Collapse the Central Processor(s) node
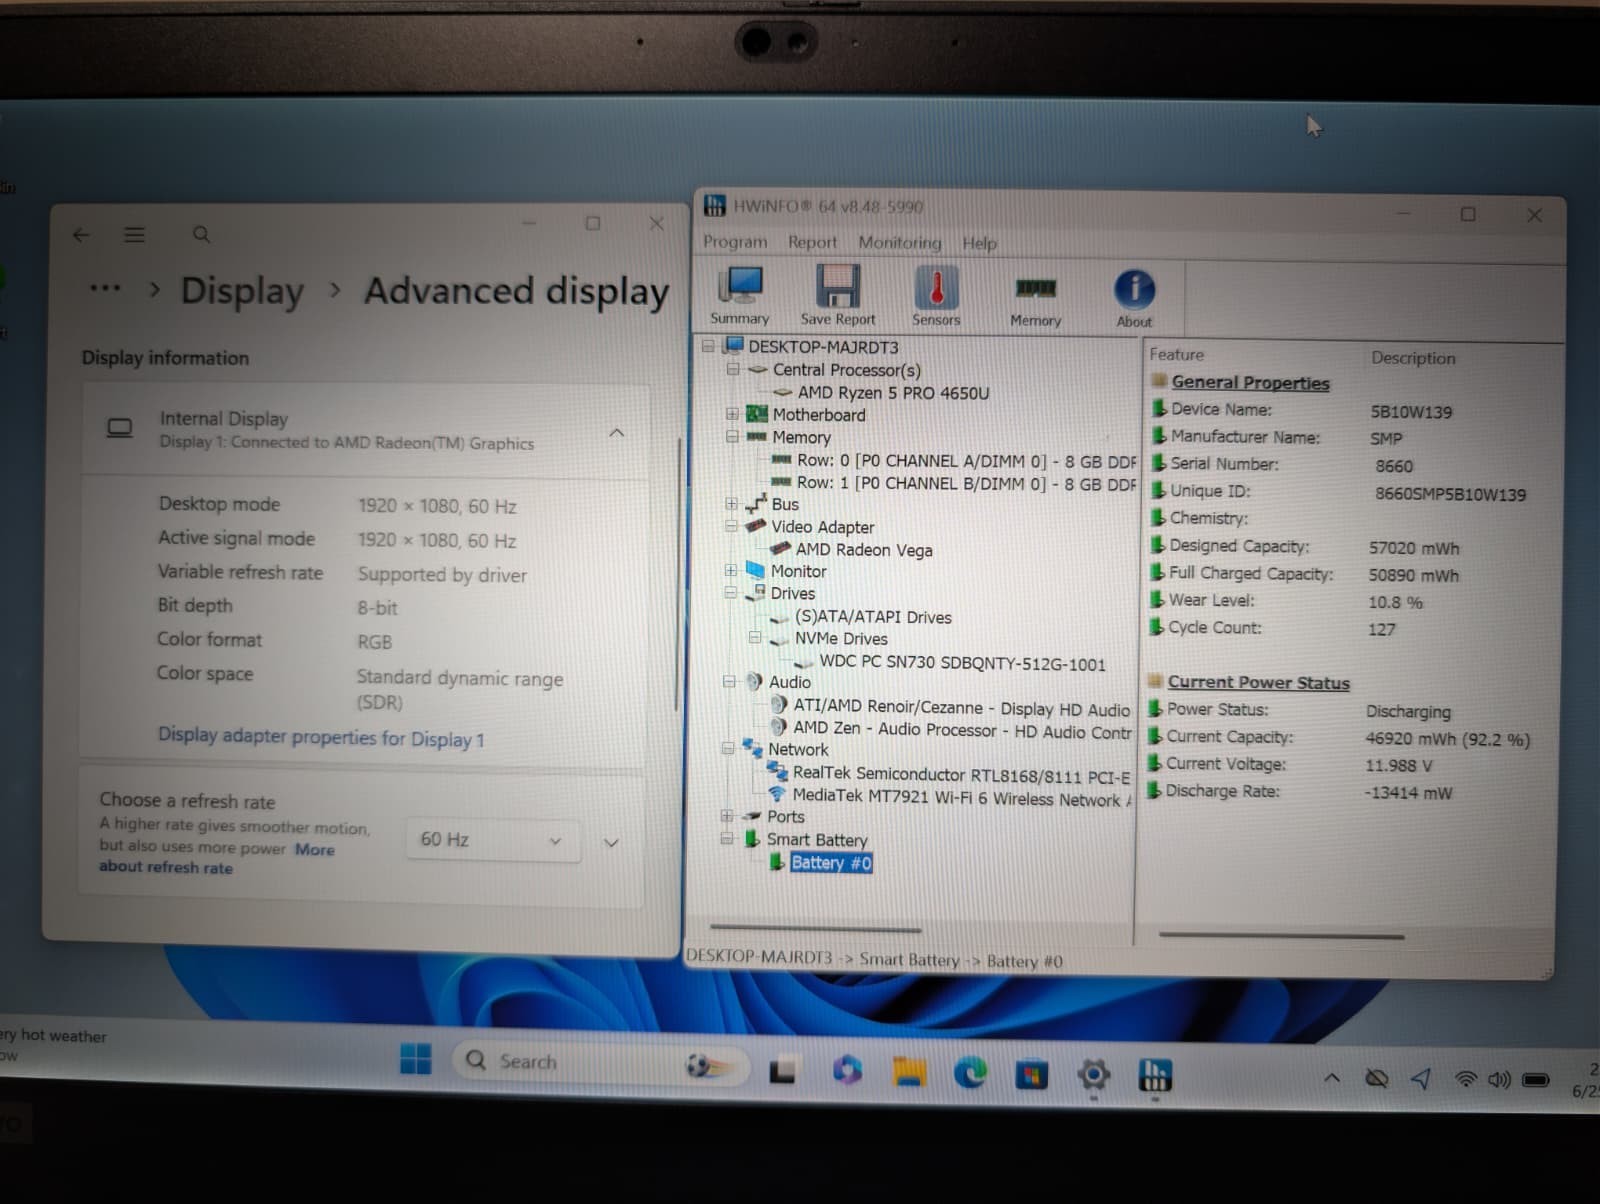The width and height of the screenshot is (1600, 1204). 733,369
